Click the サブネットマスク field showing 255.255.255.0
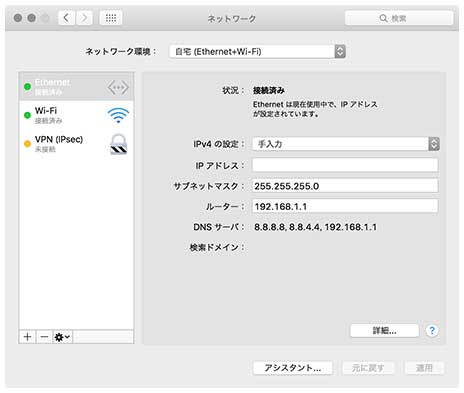The height and width of the screenshot is (393, 464). tap(345, 186)
